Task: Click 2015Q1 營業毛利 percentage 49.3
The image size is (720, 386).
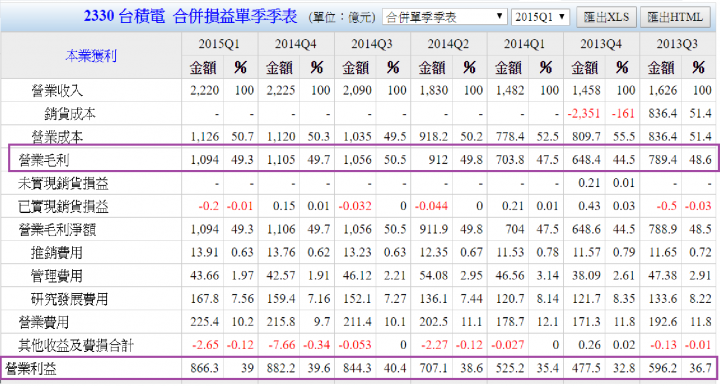Action: point(242,160)
